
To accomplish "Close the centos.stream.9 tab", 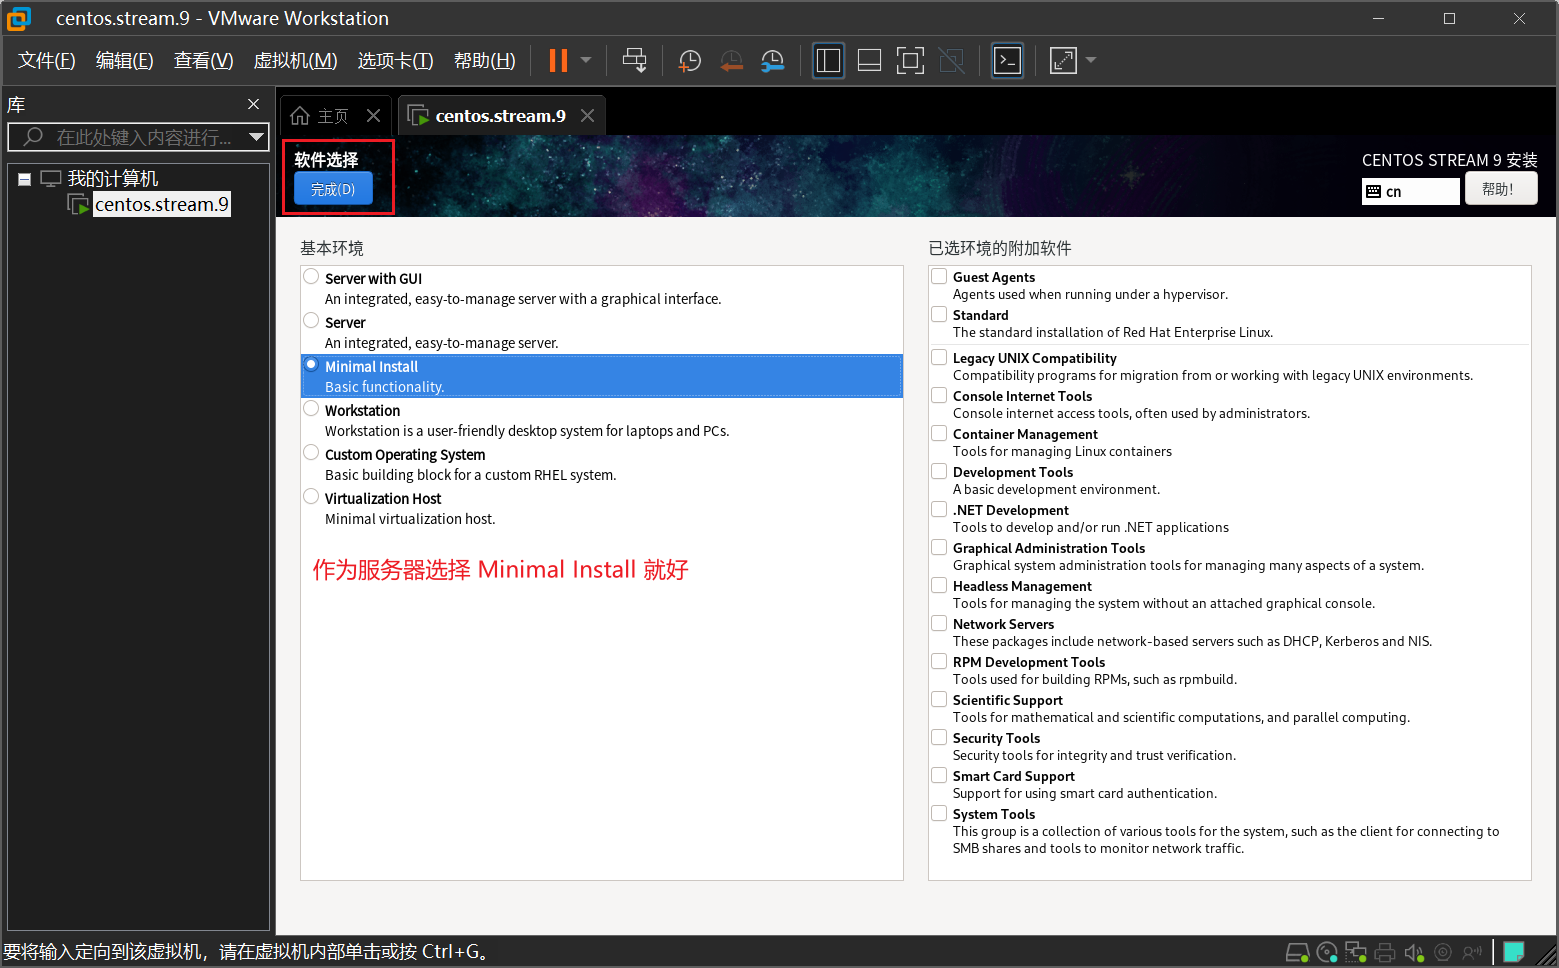I will coord(588,116).
